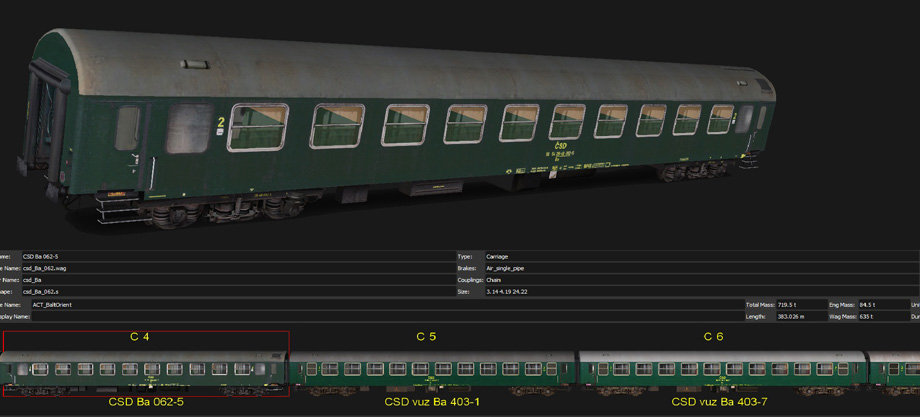Click the Total Mass value 719.5 t
This screenshot has height=417, width=920.
(800, 305)
